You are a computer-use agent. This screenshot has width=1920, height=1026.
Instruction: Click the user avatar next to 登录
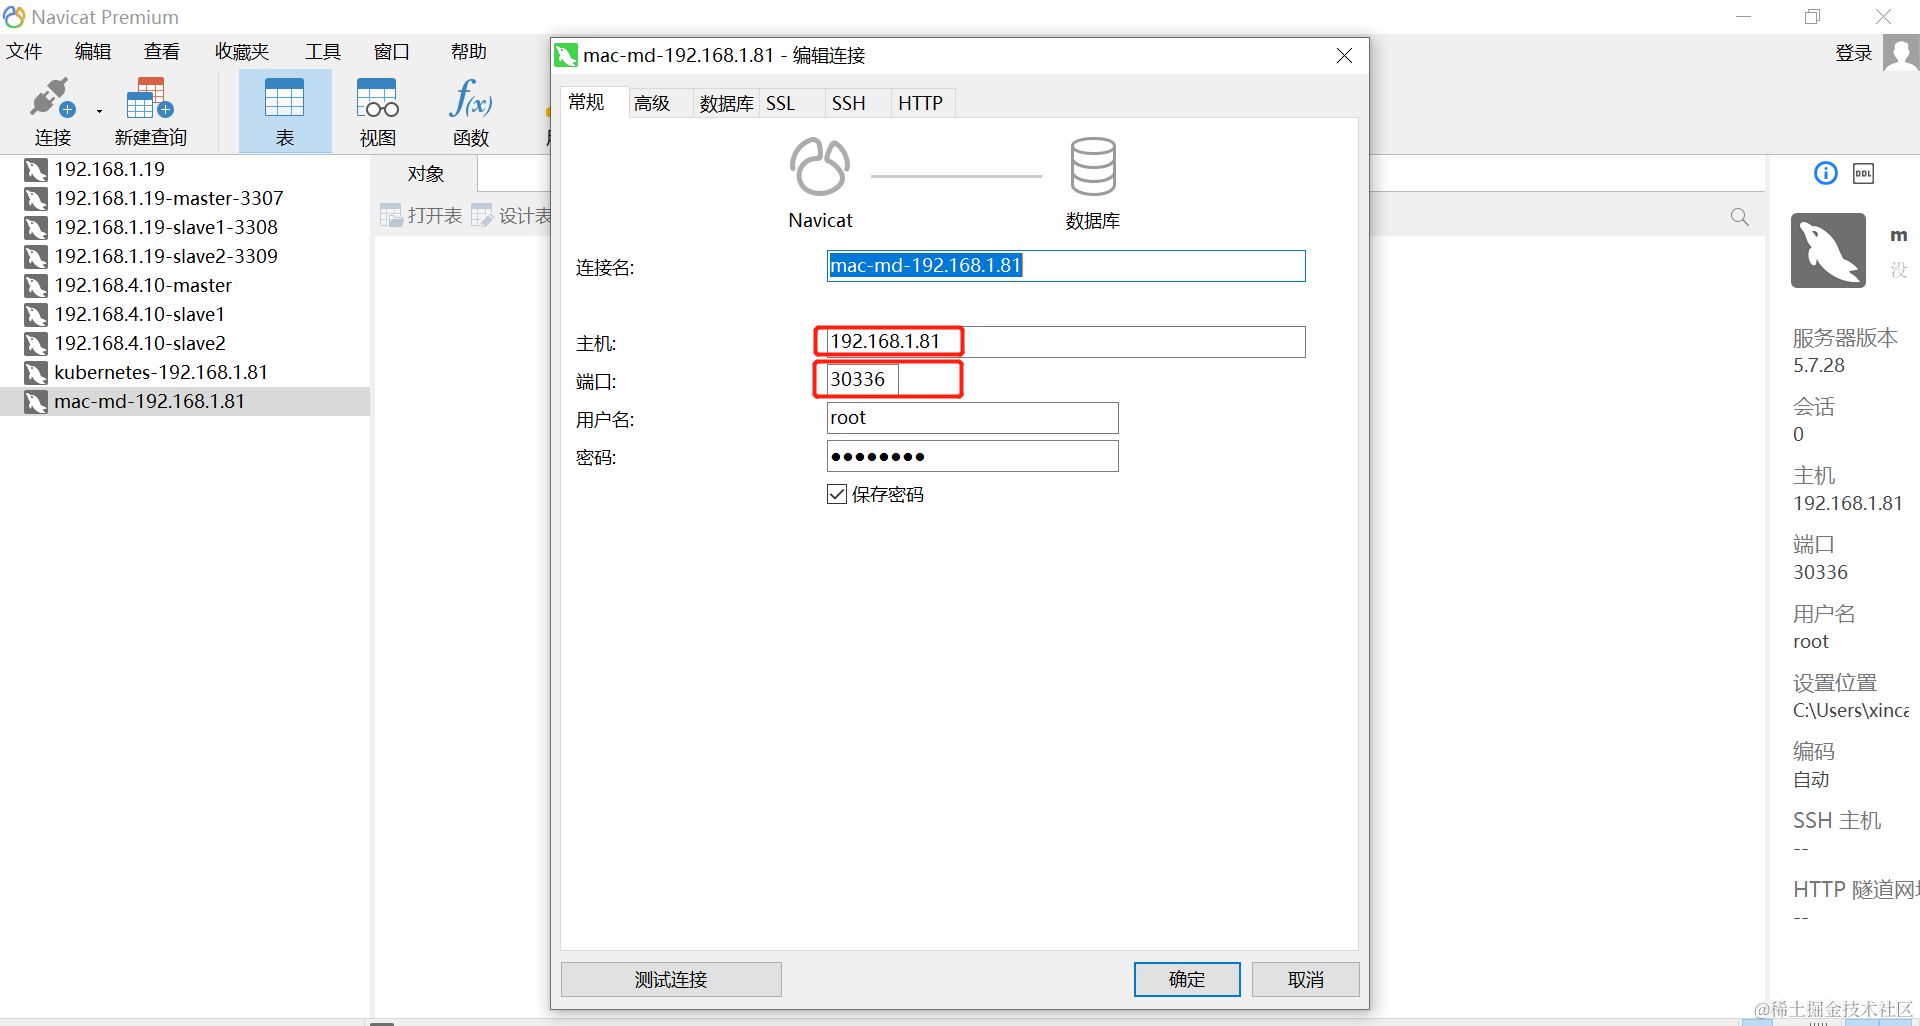pos(1900,53)
